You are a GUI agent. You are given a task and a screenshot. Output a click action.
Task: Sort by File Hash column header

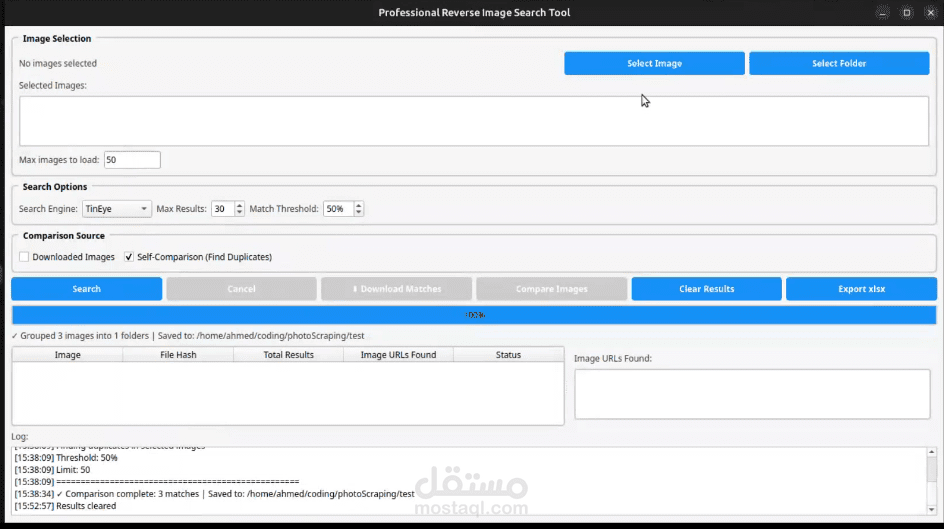click(178, 355)
